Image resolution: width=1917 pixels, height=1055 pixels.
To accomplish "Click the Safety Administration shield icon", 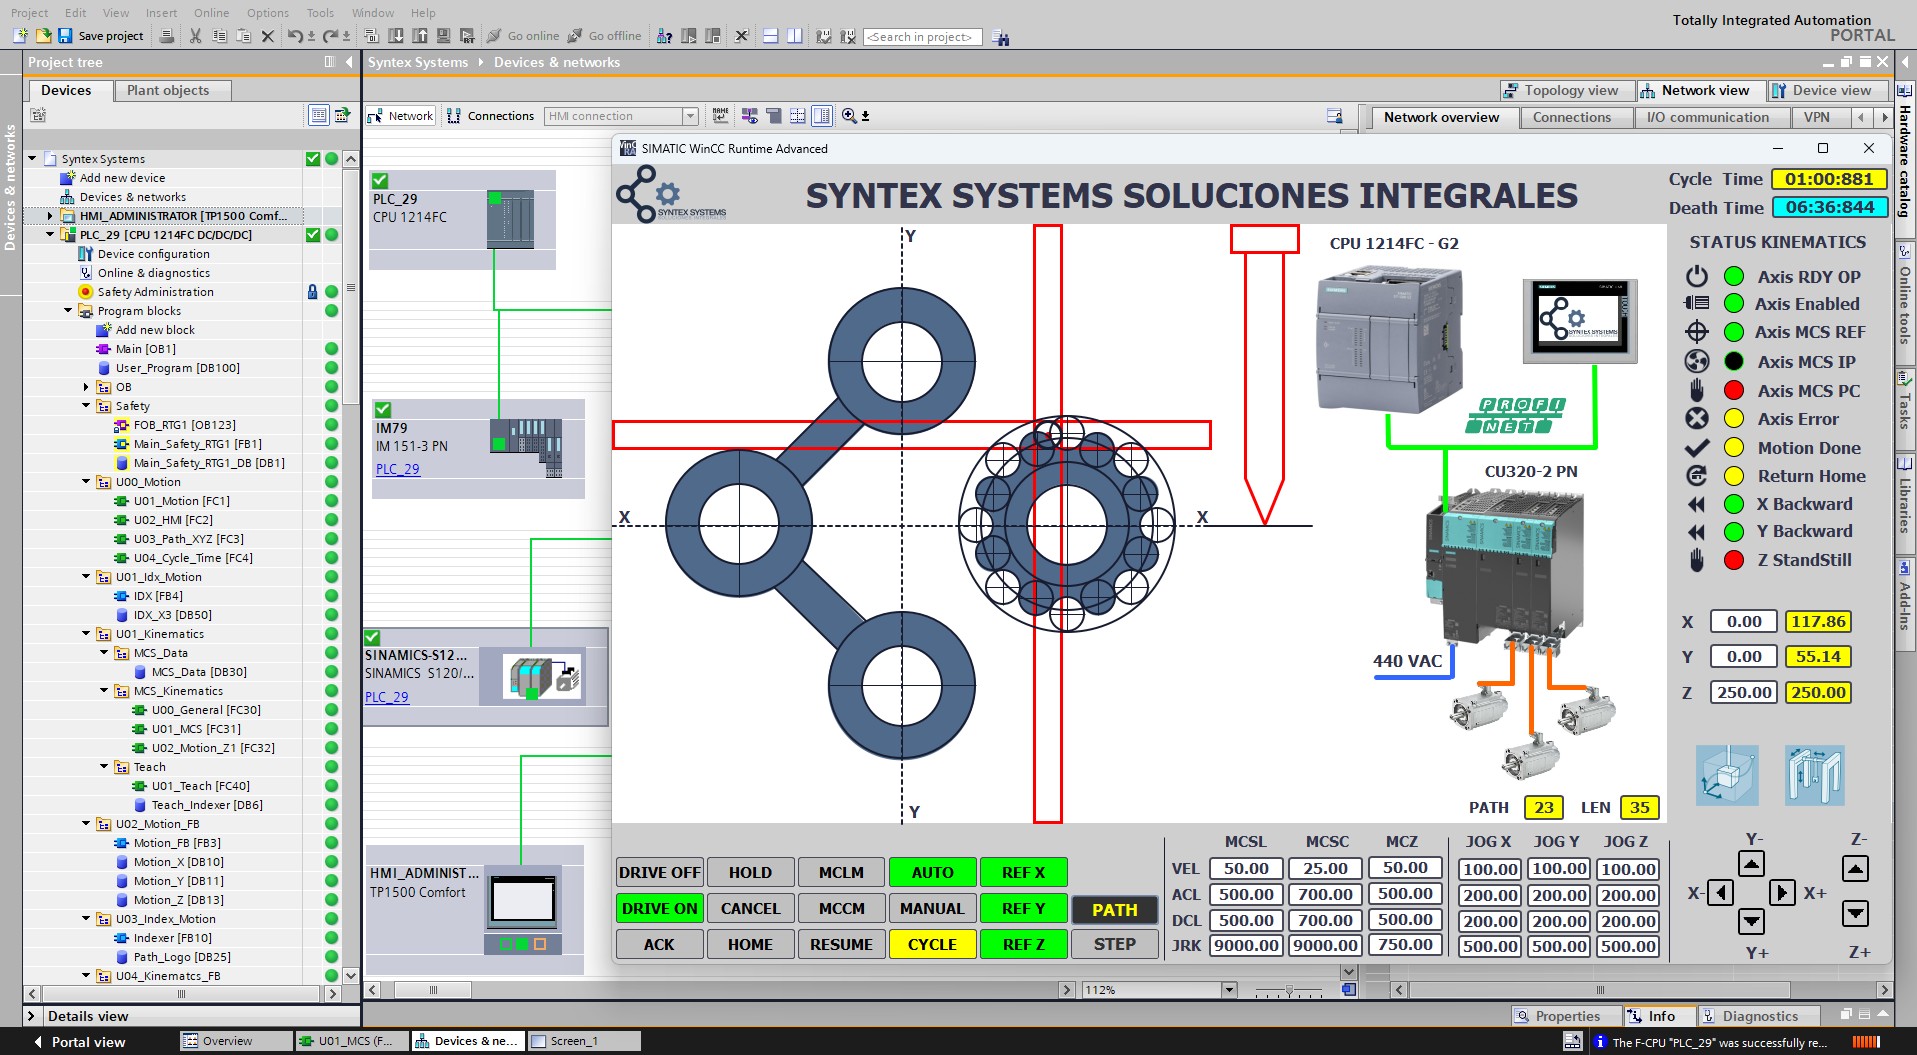I will click(x=86, y=291).
